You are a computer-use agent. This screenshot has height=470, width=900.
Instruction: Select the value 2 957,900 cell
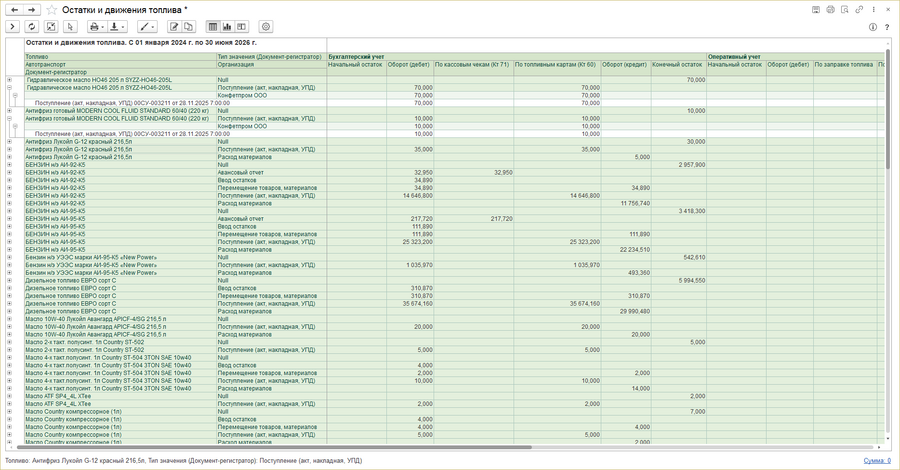pos(678,165)
